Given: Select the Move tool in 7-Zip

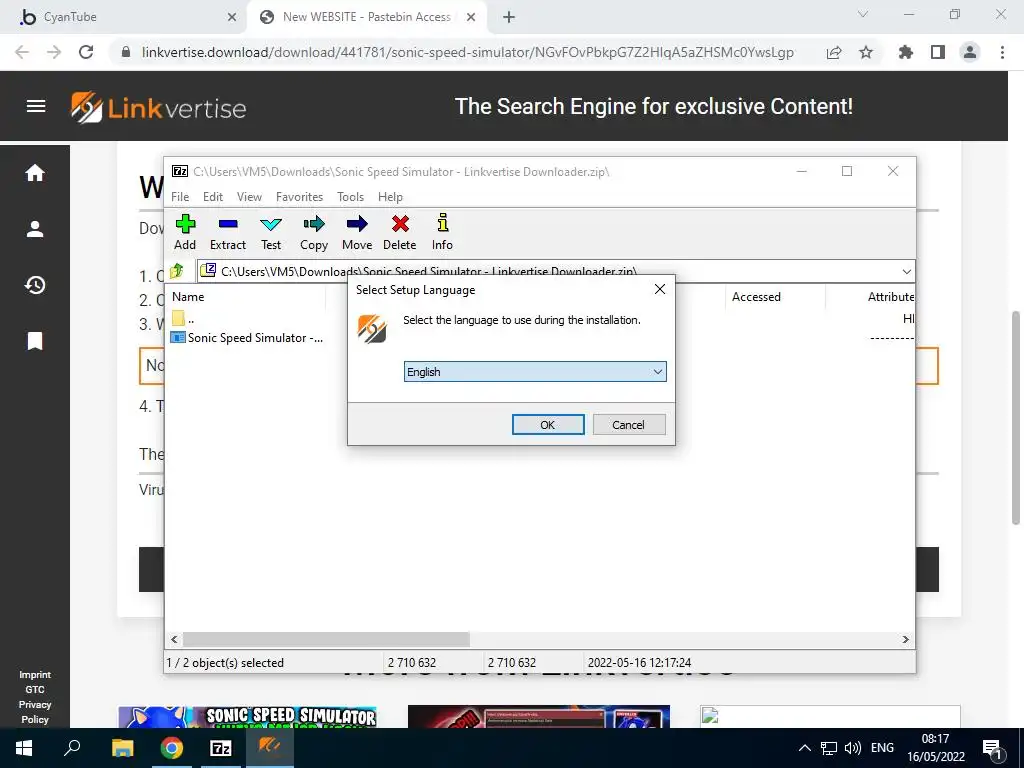Looking at the screenshot, I should pos(357,232).
